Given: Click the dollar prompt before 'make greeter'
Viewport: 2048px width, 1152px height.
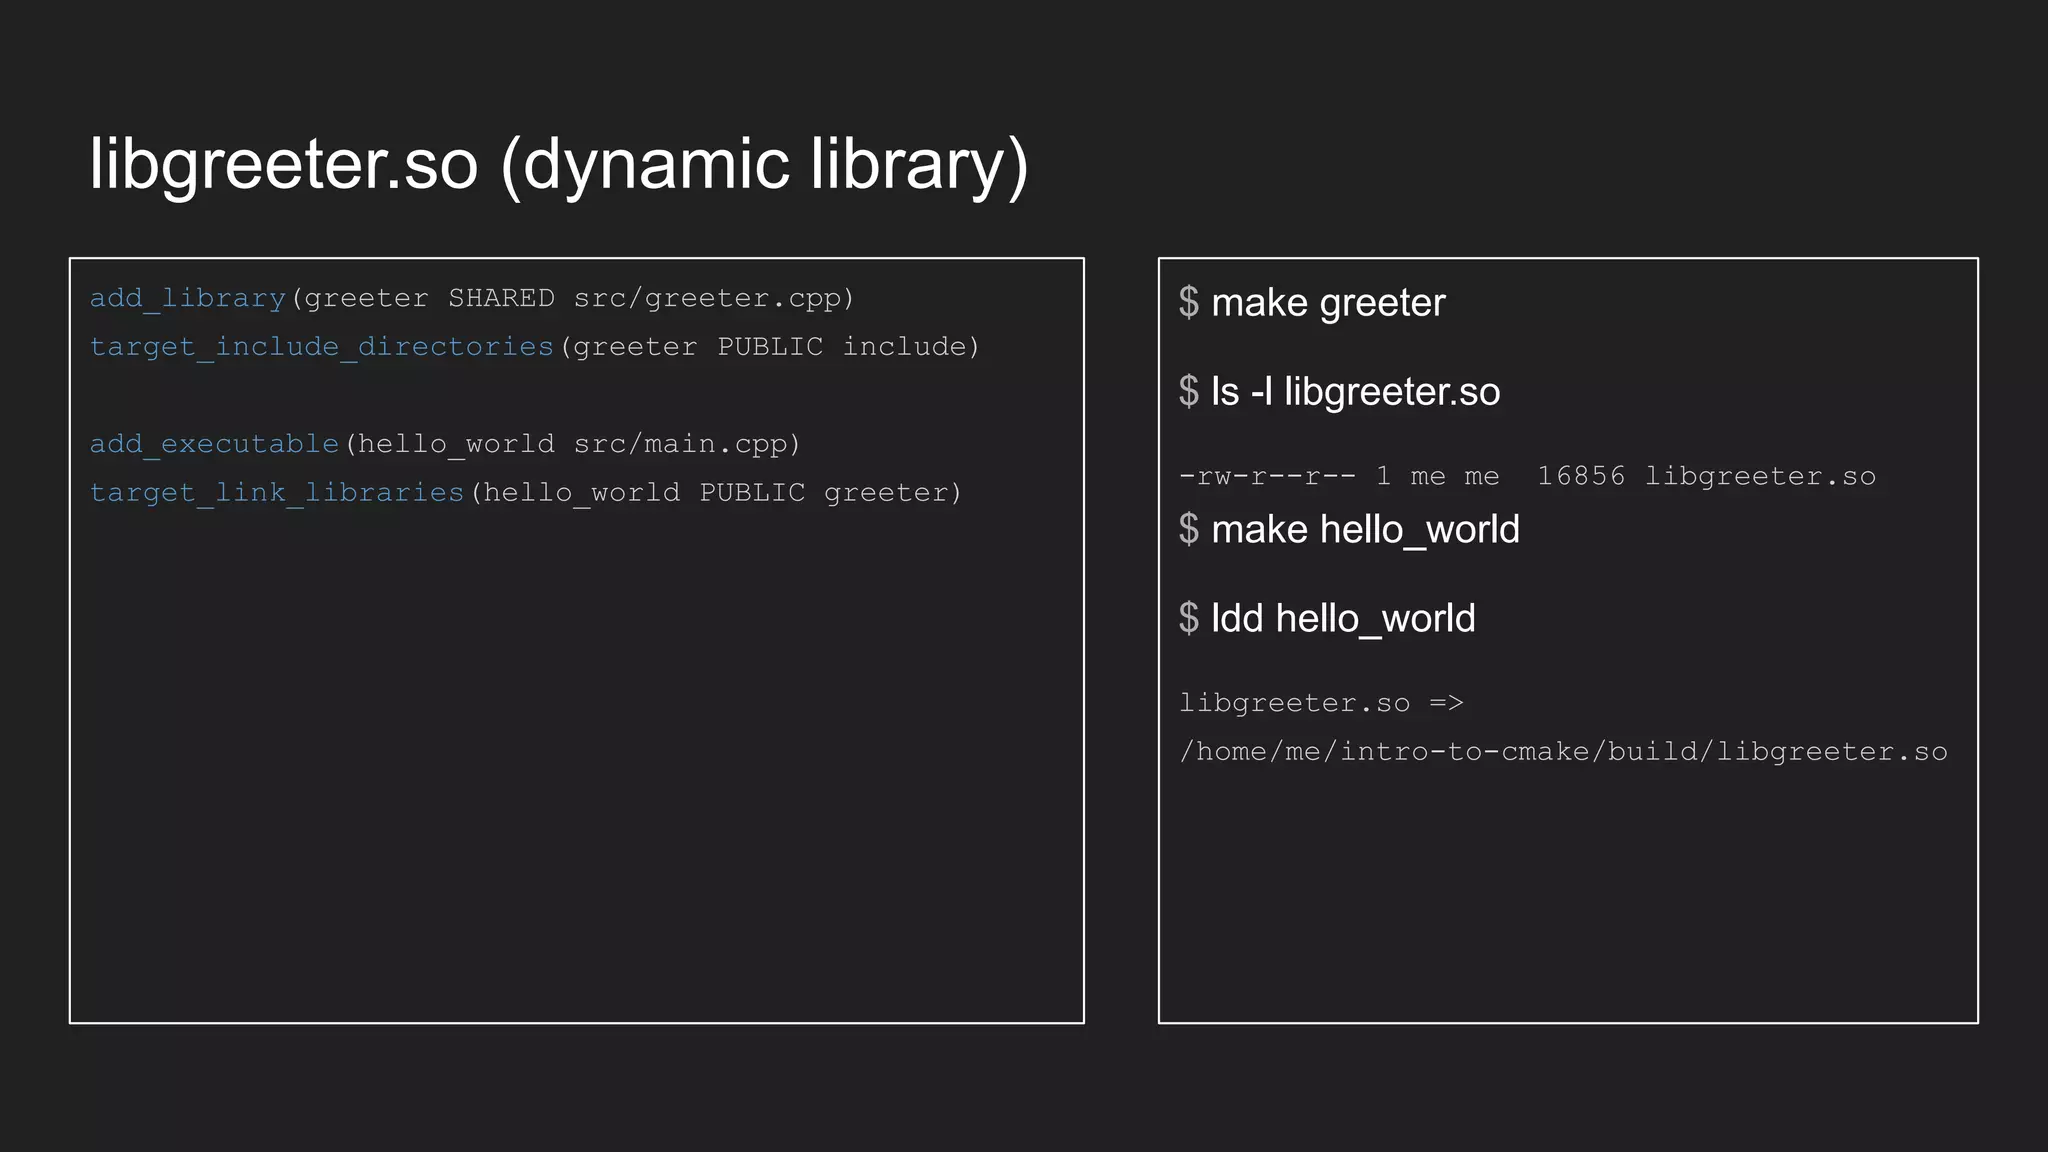Looking at the screenshot, I should (x=1188, y=303).
